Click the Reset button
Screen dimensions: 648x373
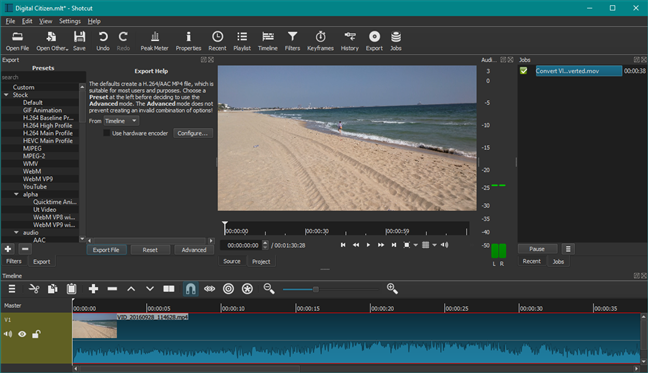point(150,250)
